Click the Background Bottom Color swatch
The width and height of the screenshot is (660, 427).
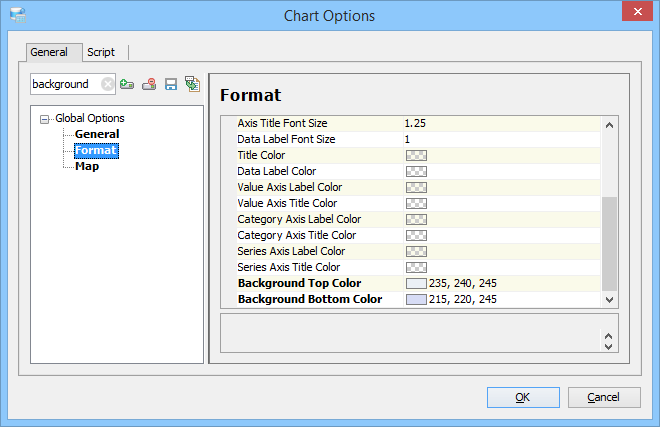coord(416,300)
